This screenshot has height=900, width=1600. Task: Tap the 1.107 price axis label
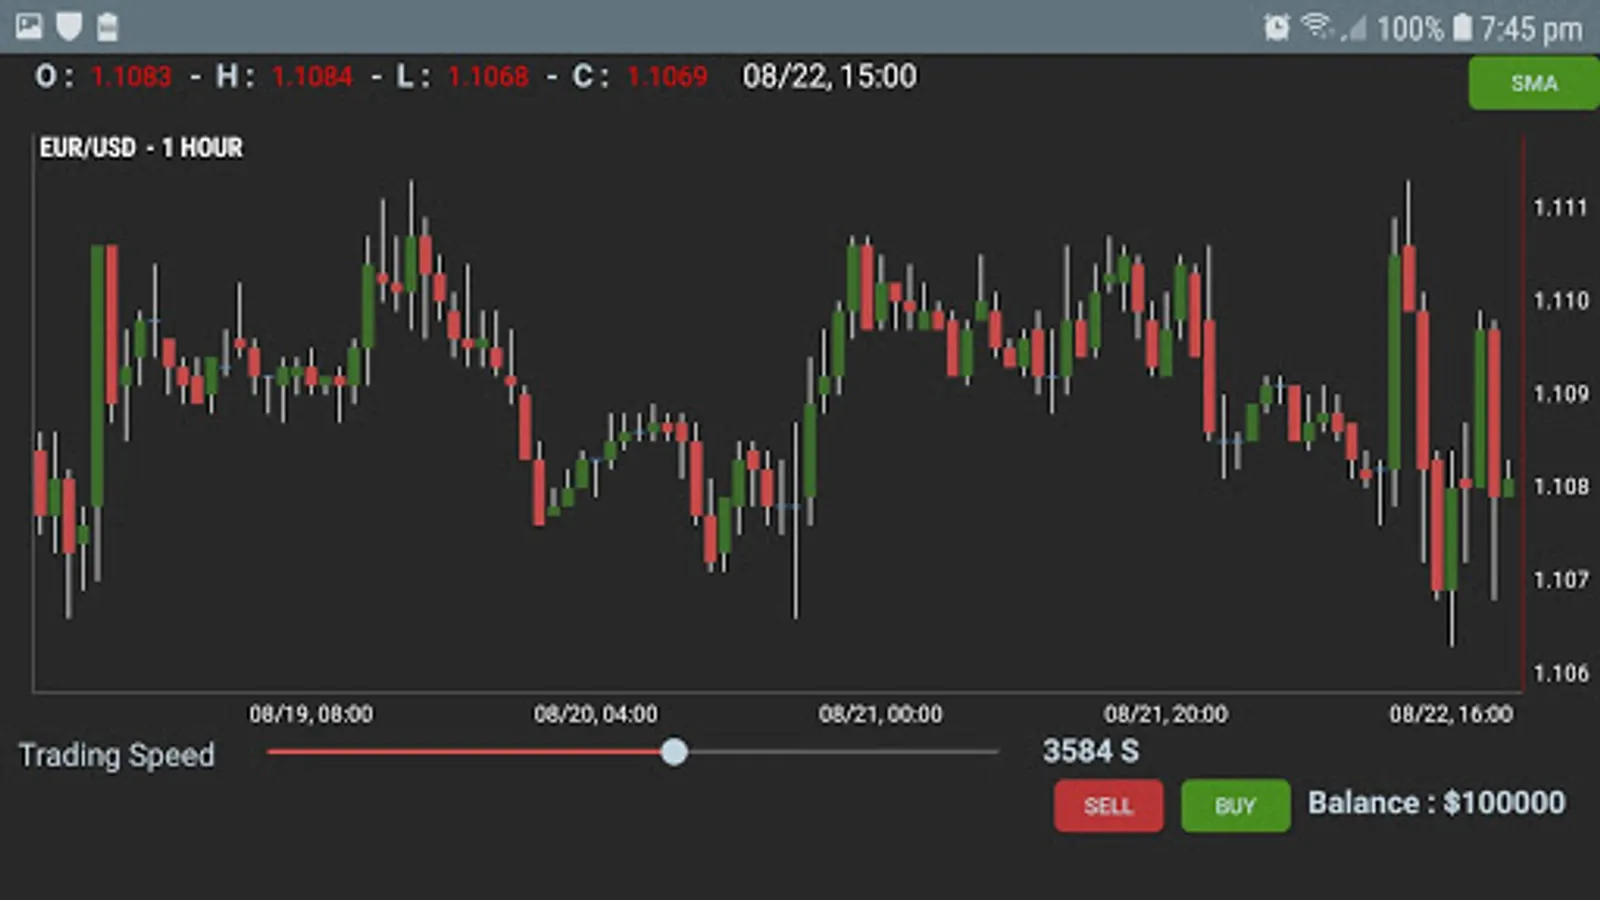coord(1560,580)
